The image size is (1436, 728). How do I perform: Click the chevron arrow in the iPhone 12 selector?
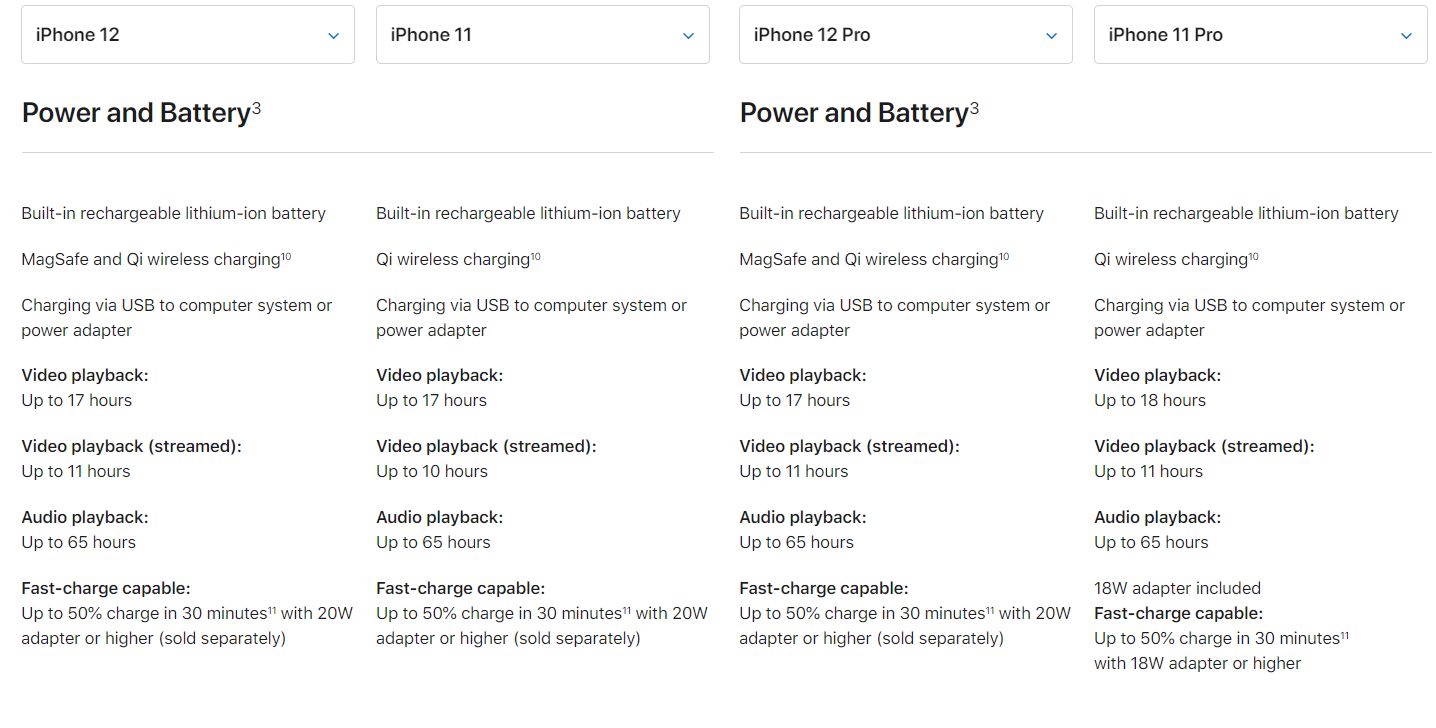(x=333, y=36)
